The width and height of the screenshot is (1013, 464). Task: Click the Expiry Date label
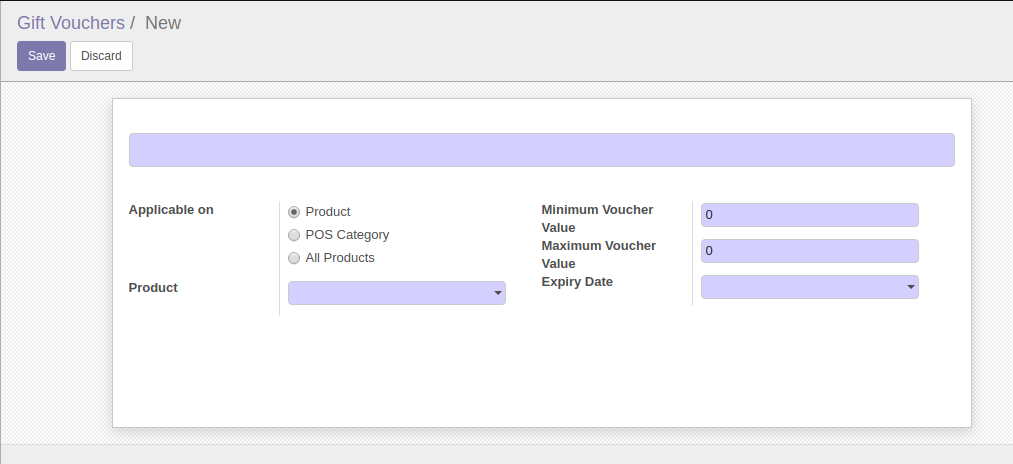[577, 282]
